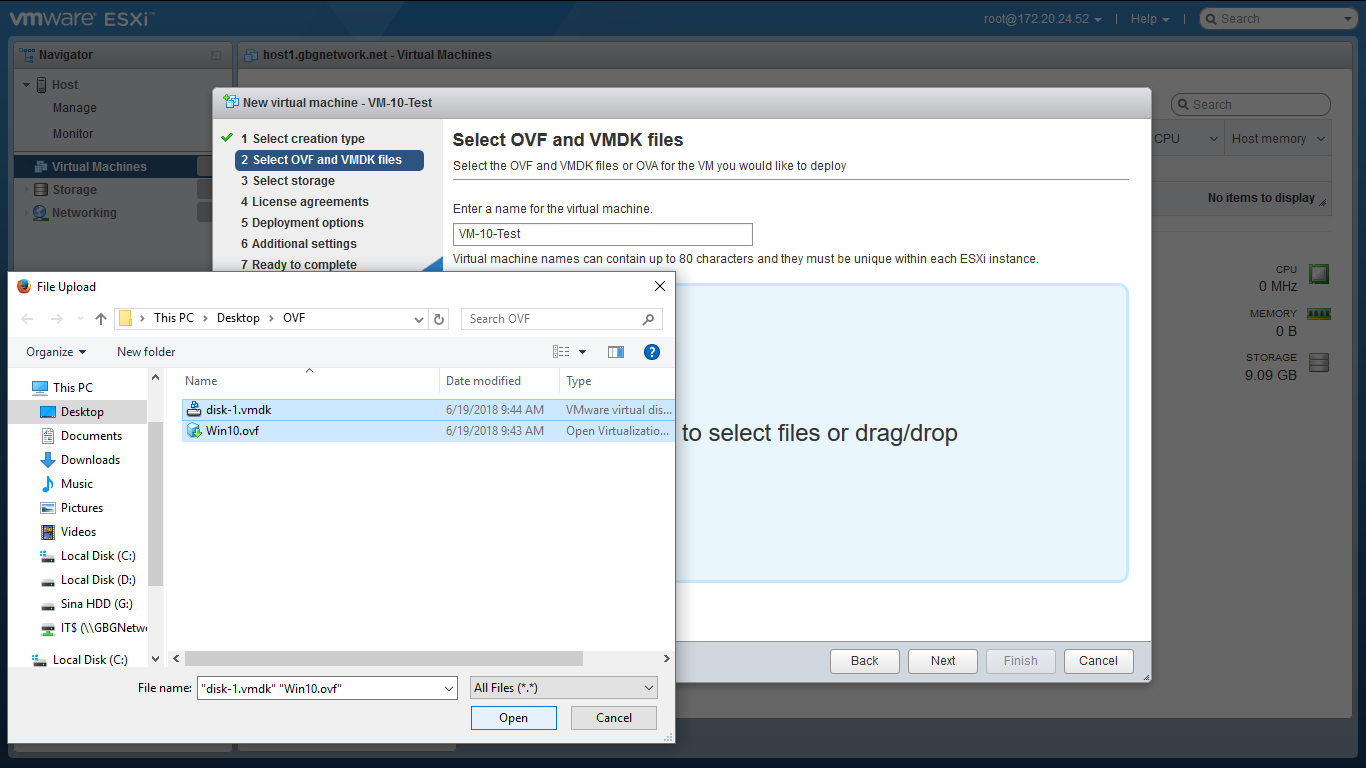This screenshot has width=1366, height=768.
Task: Select the Win10.ovf file icon
Action: tap(194, 431)
